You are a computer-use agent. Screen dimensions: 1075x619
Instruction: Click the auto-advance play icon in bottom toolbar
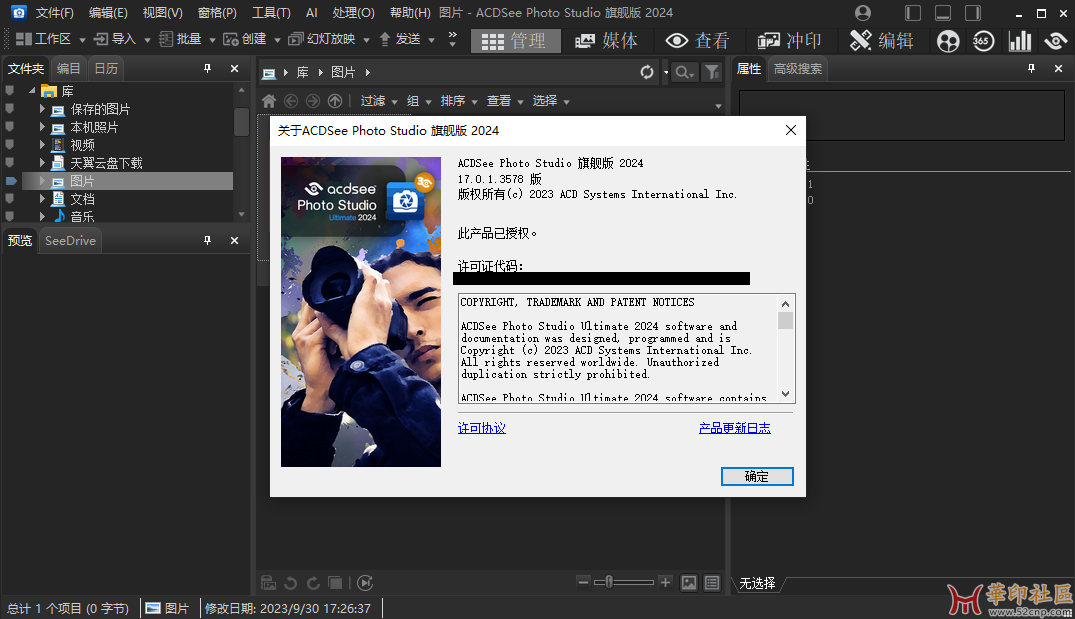pos(365,583)
